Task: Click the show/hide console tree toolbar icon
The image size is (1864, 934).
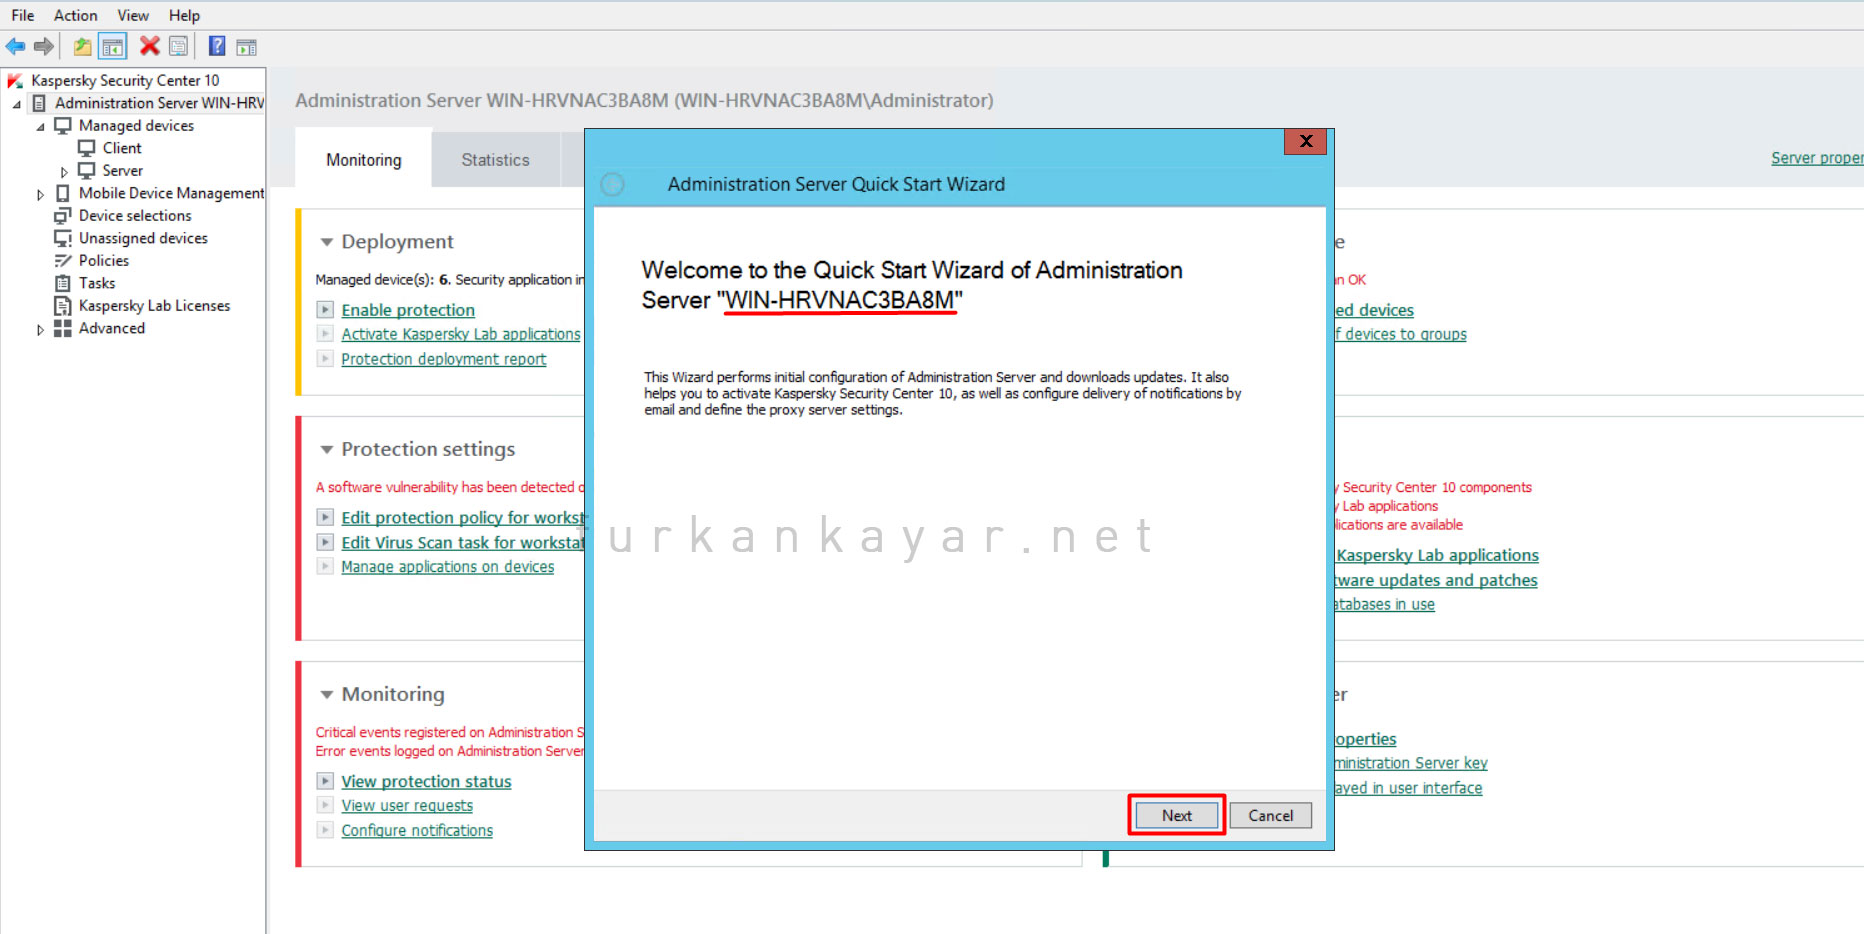Action: (x=113, y=46)
